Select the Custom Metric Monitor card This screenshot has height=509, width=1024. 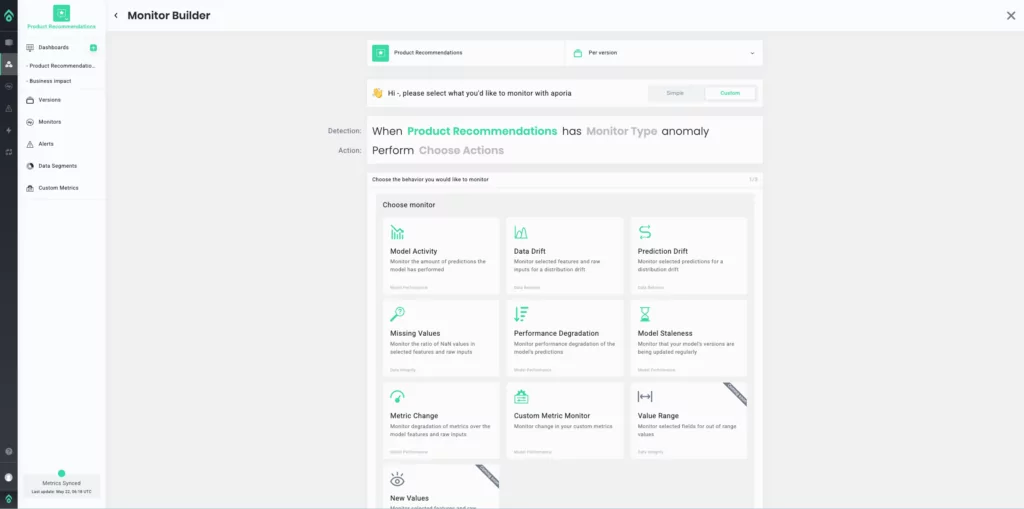tap(564, 421)
